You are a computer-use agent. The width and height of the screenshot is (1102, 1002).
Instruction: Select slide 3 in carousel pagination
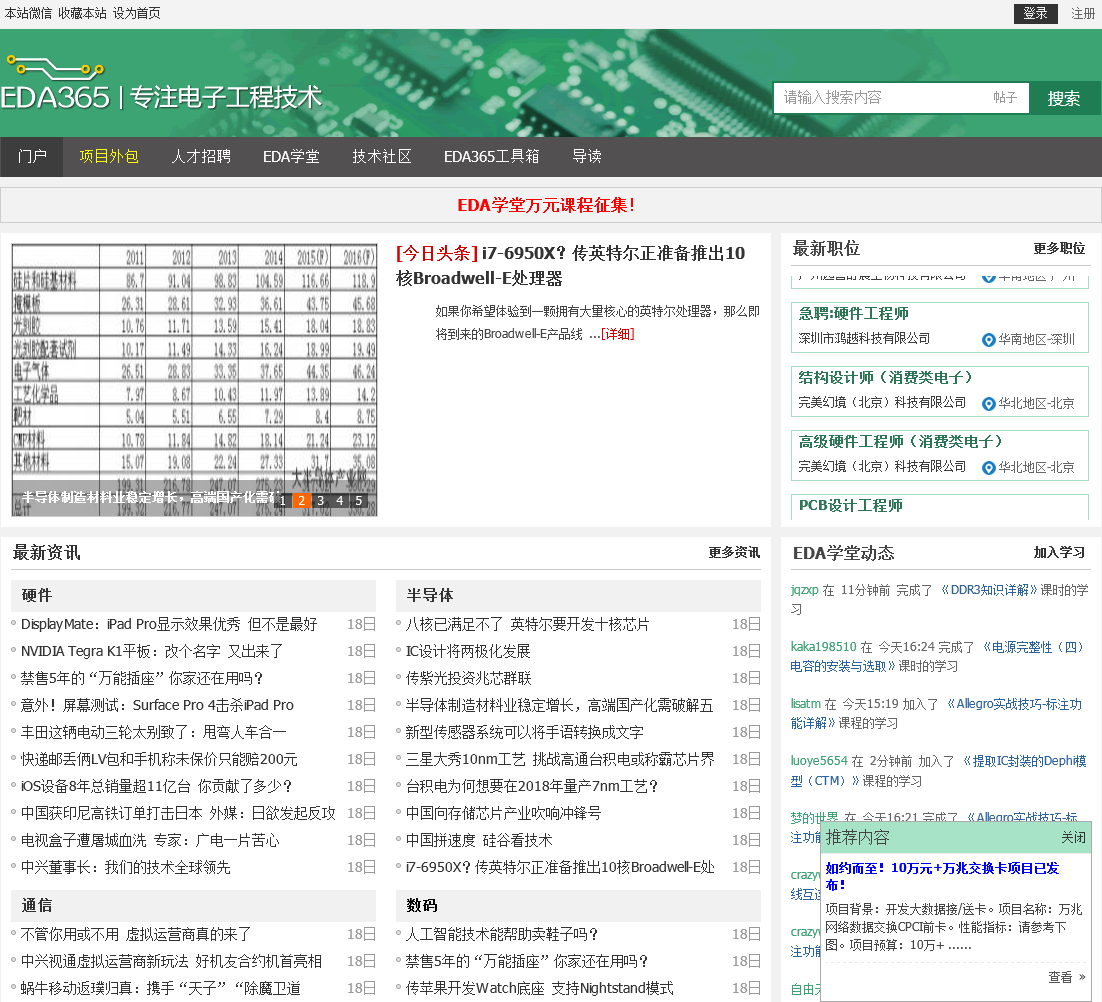pyautogui.click(x=321, y=501)
